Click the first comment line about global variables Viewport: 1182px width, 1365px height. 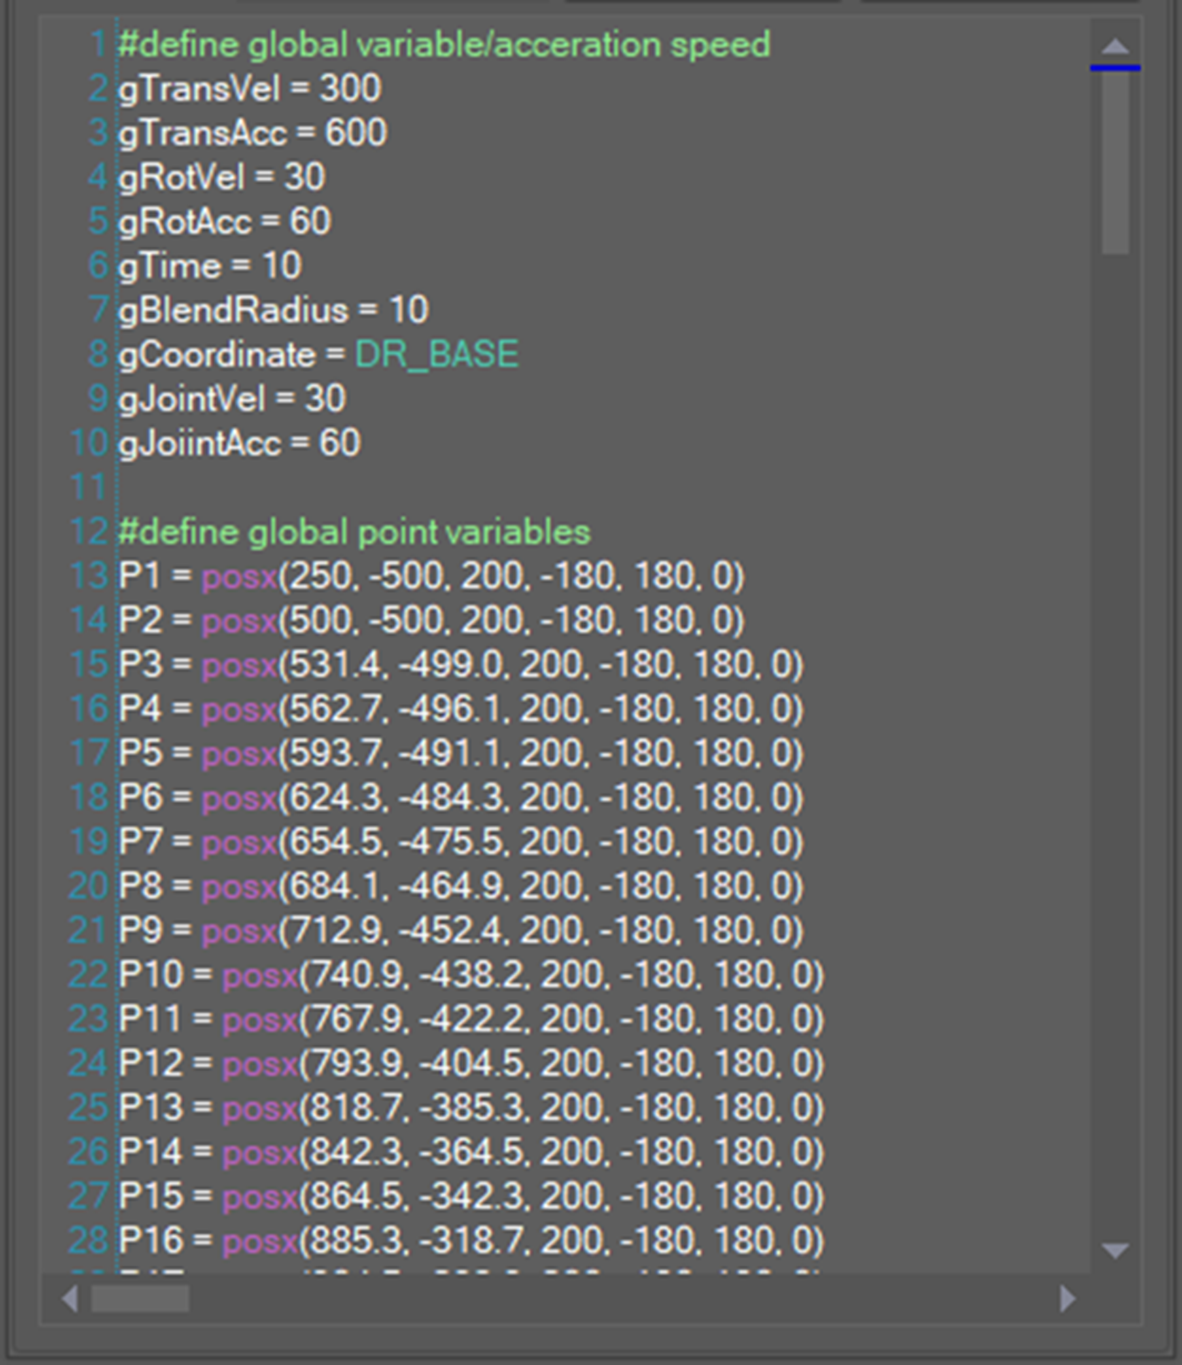[x=444, y=45]
